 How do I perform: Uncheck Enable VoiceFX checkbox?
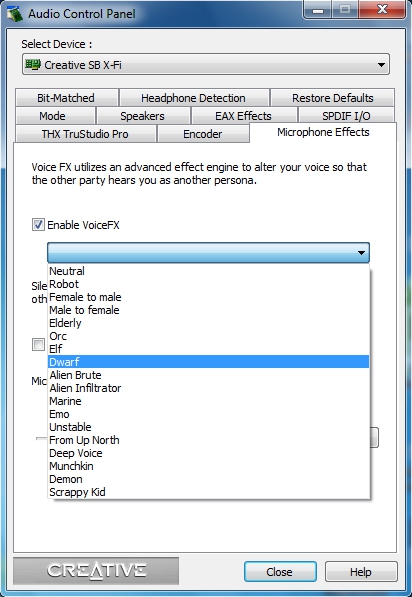(38, 225)
